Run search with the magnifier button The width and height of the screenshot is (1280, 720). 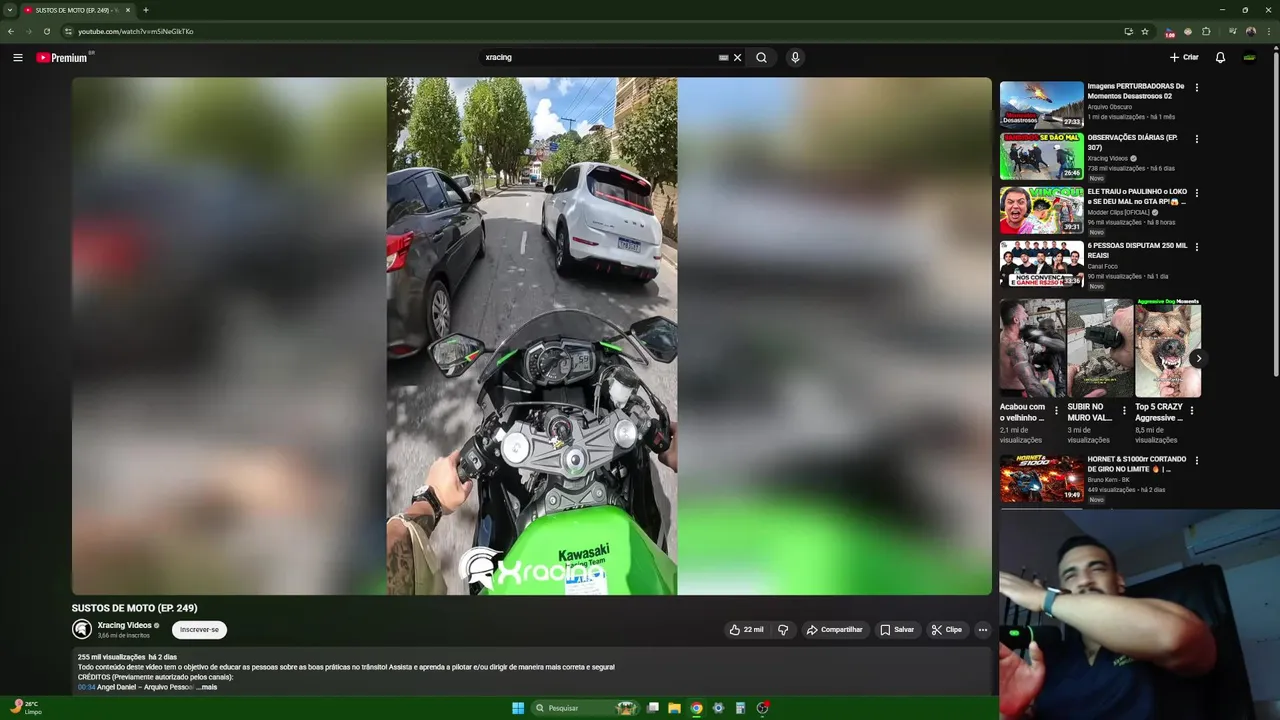point(762,57)
